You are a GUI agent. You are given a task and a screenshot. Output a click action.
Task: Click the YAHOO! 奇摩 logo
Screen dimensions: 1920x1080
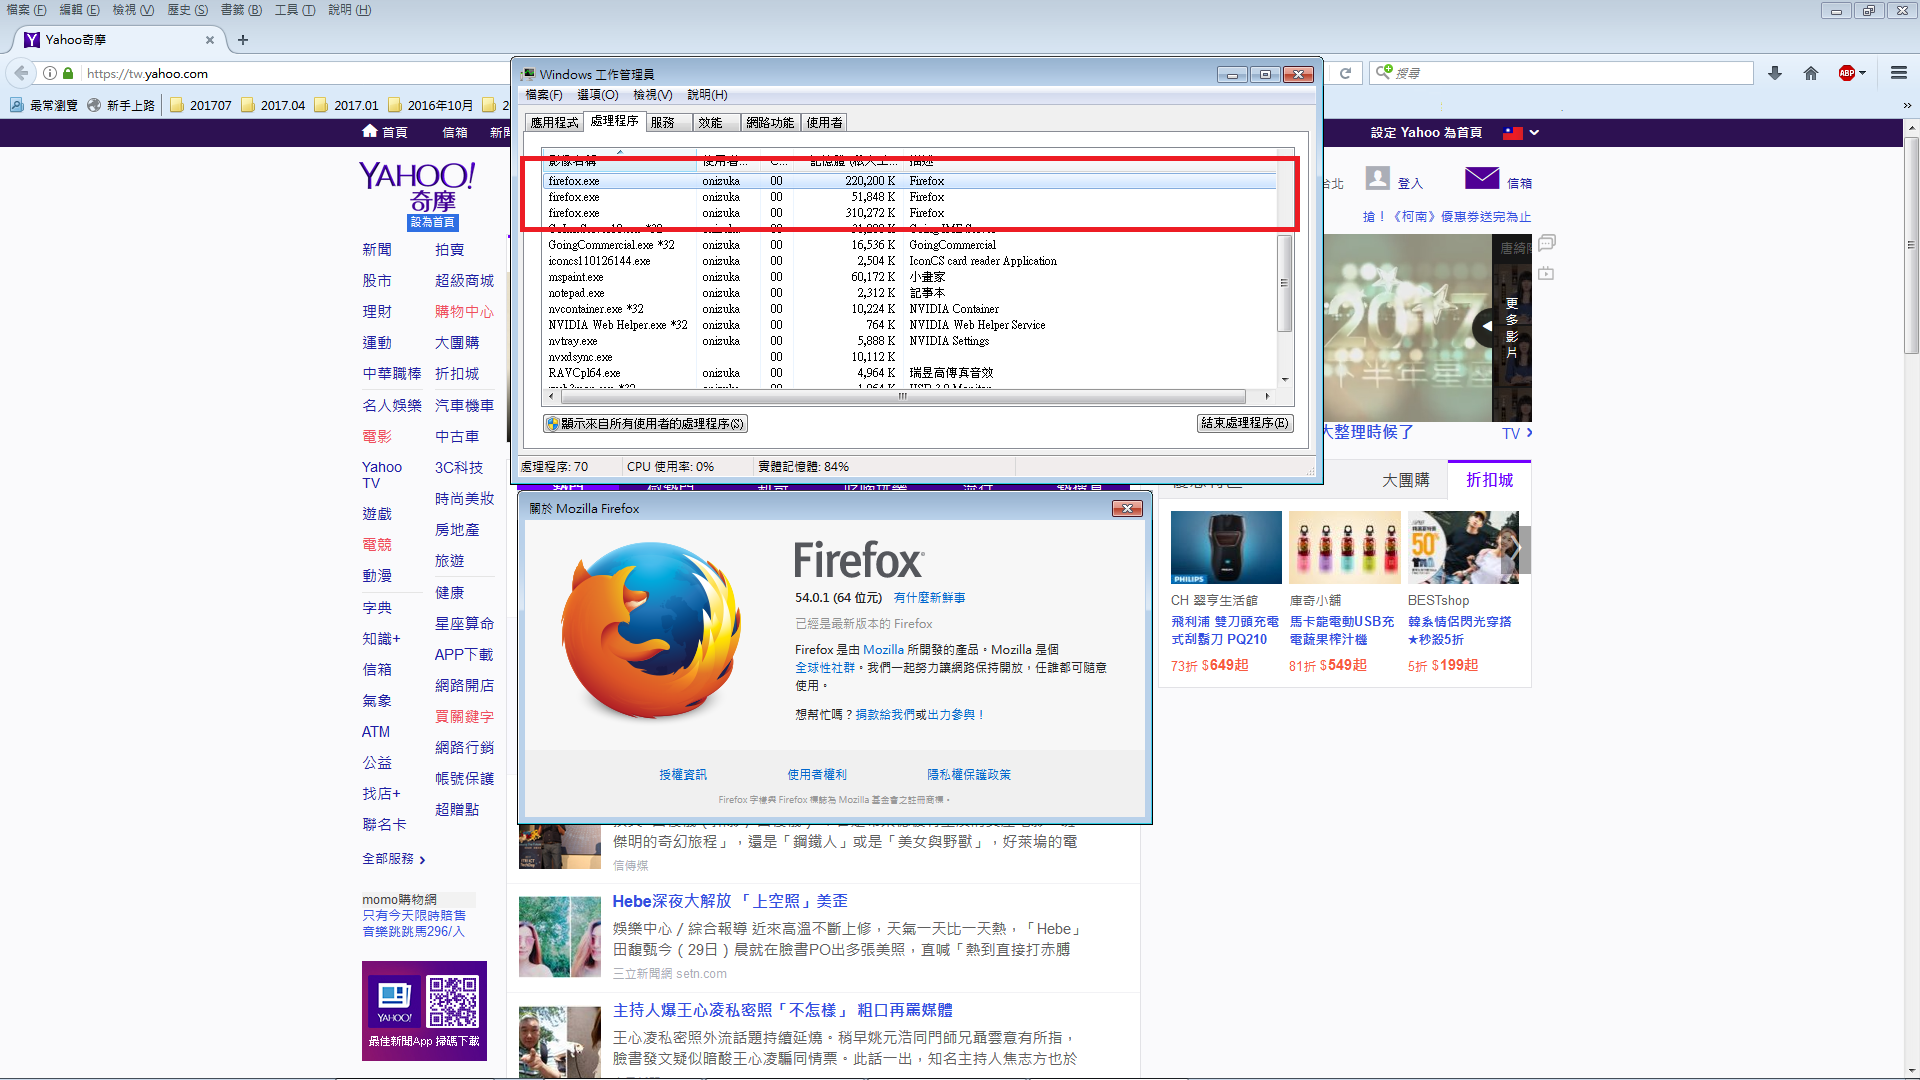pyautogui.click(x=418, y=188)
